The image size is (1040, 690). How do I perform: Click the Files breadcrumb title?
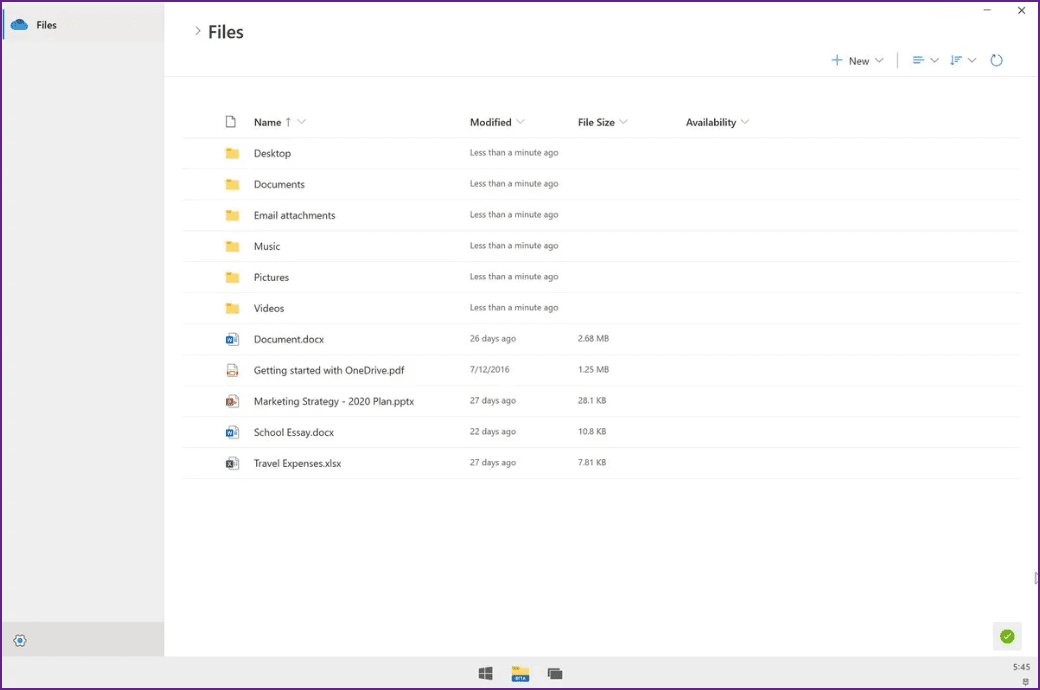226,32
